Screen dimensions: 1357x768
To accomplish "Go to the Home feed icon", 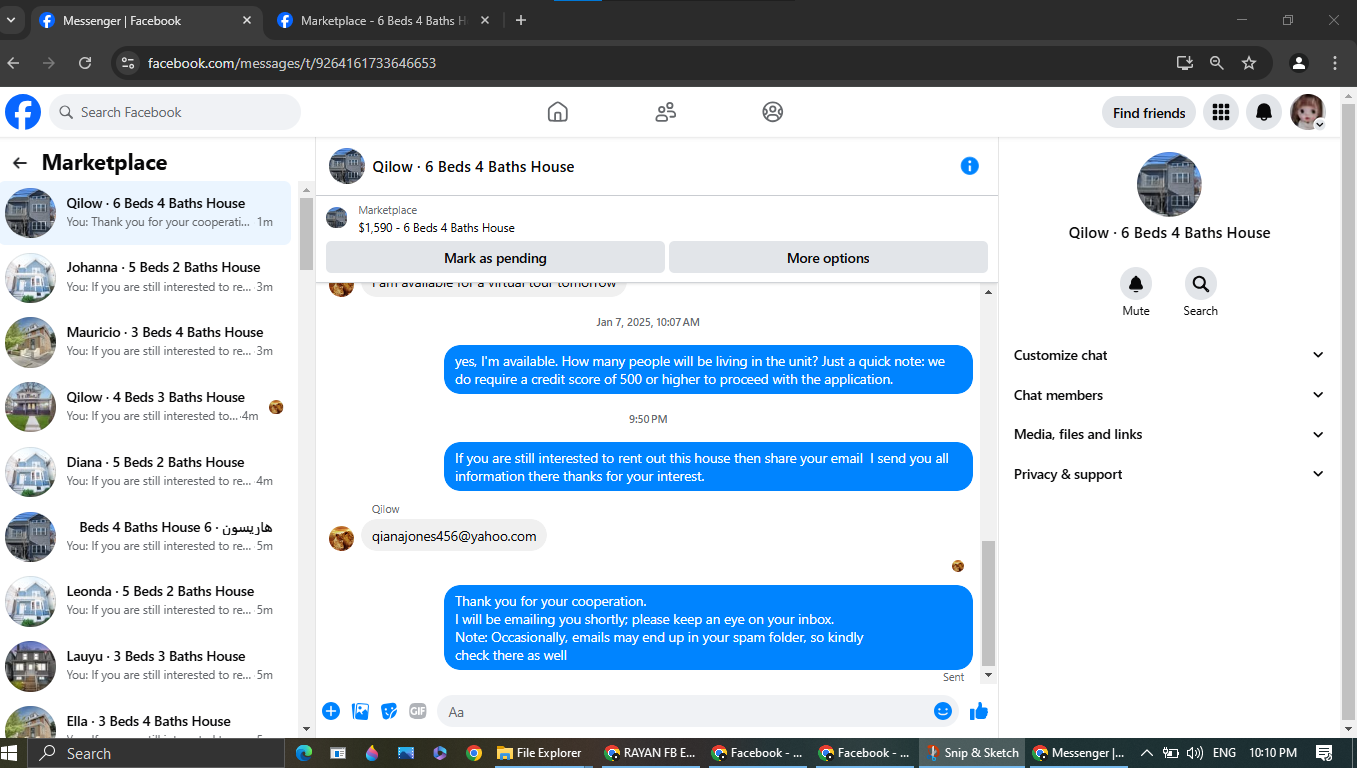I will (x=558, y=112).
